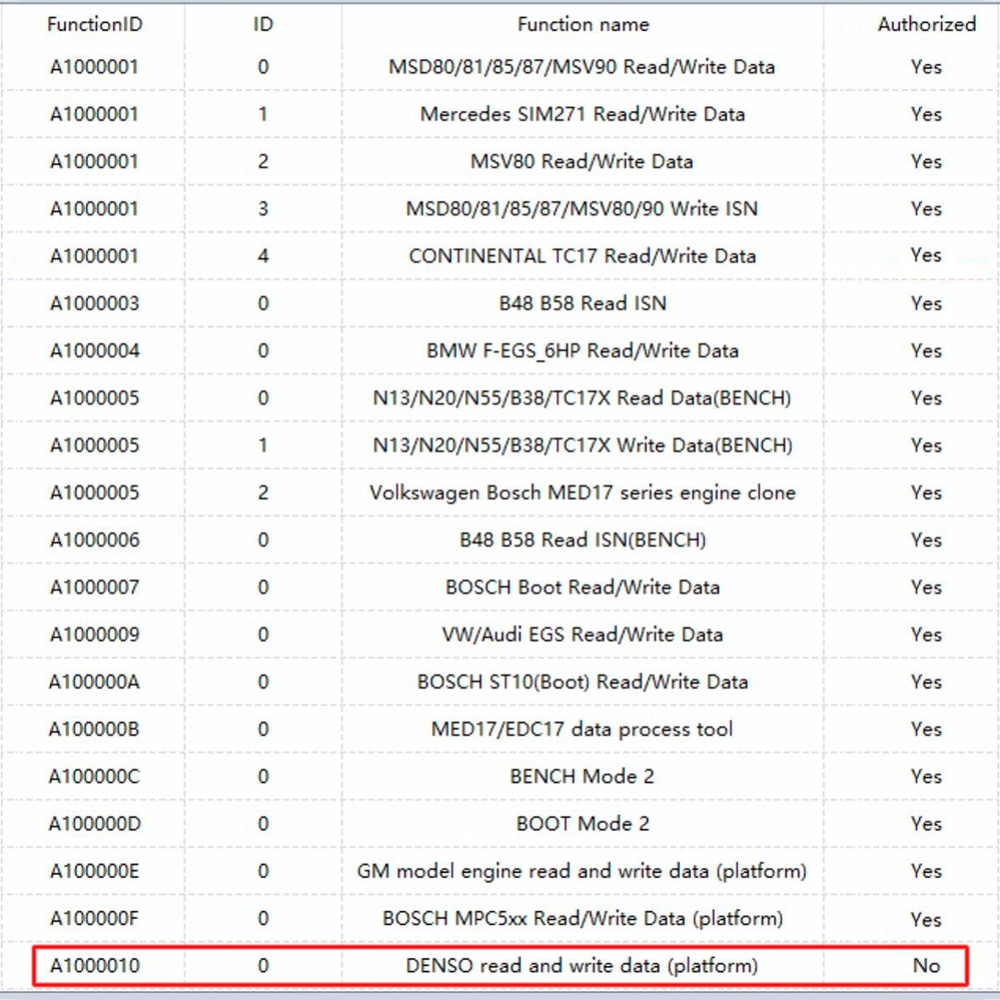Image resolution: width=1000 pixels, height=1000 pixels.
Task: Select CONTINENTAL TC17 Read/Write Data
Action: coord(582,256)
